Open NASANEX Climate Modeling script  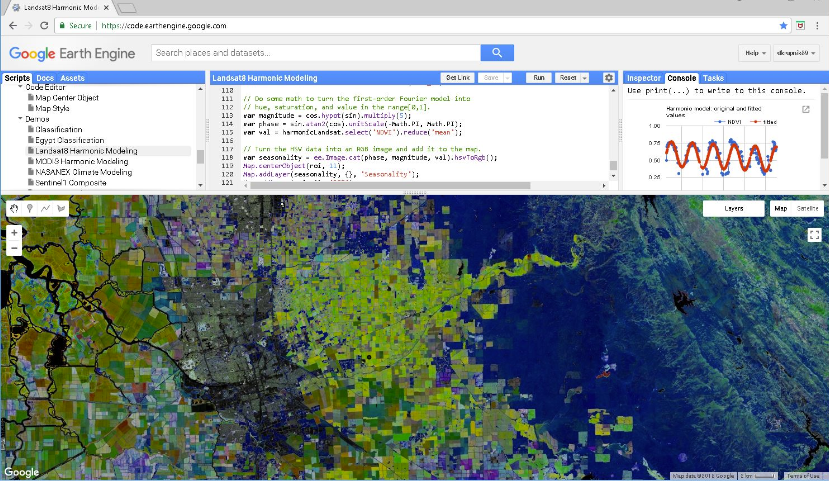point(84,172)
